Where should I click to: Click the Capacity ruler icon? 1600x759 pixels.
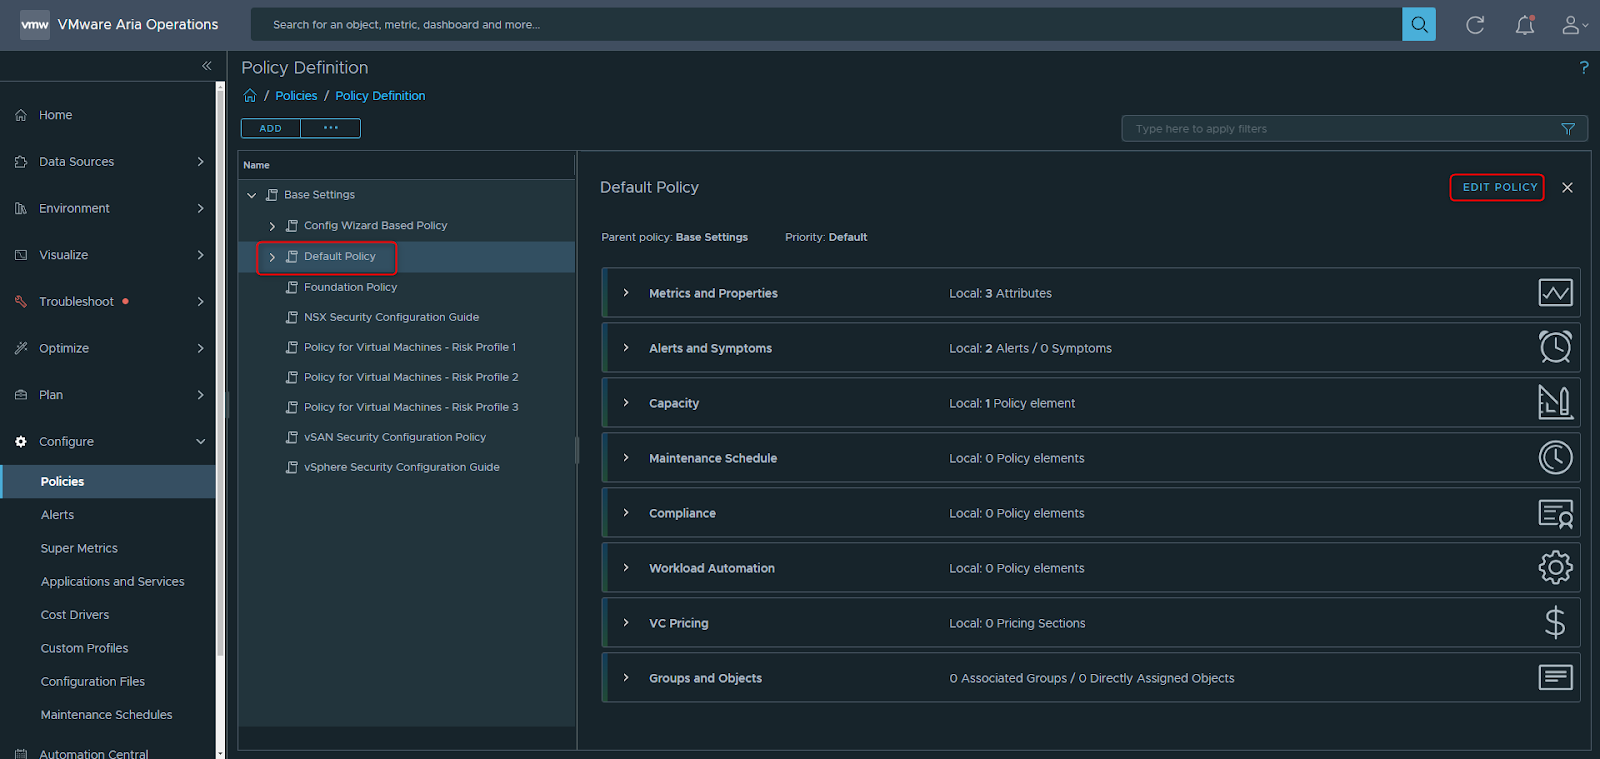(1555, 402)
